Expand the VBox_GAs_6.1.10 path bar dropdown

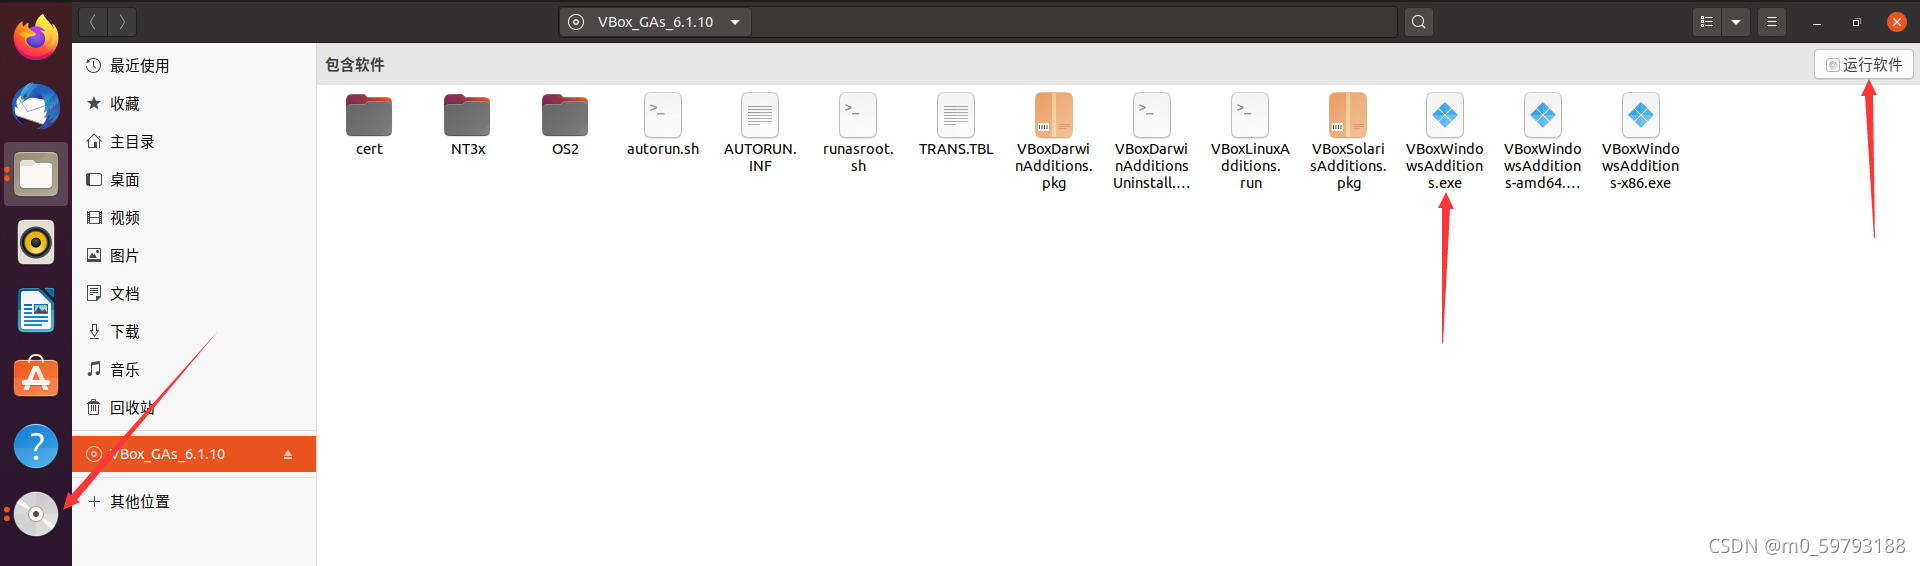click(735, 22)
